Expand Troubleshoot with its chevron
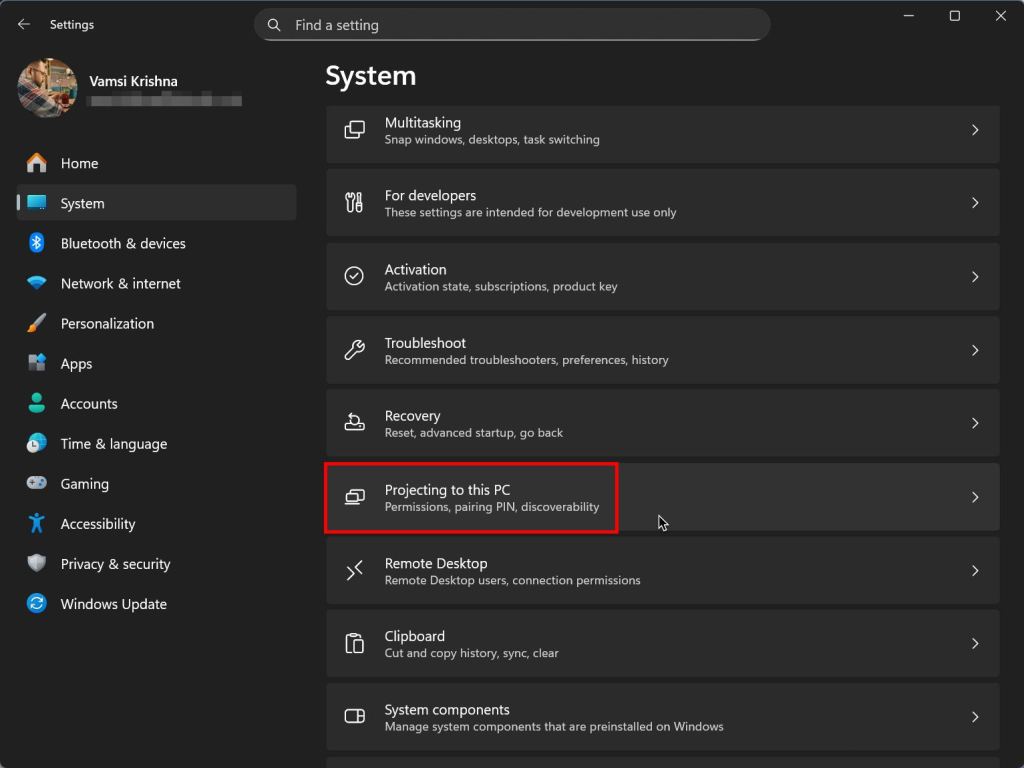 pyautogui.click(x=975, y=351)
